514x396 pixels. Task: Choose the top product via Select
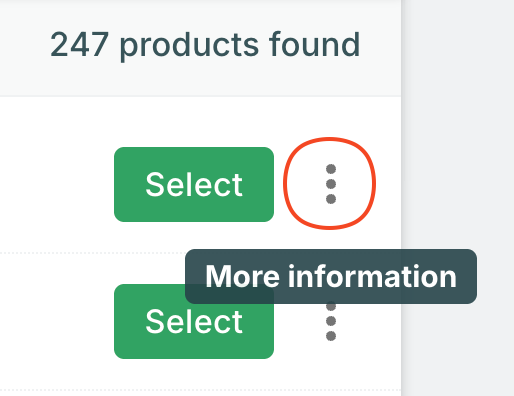(194, 184)
